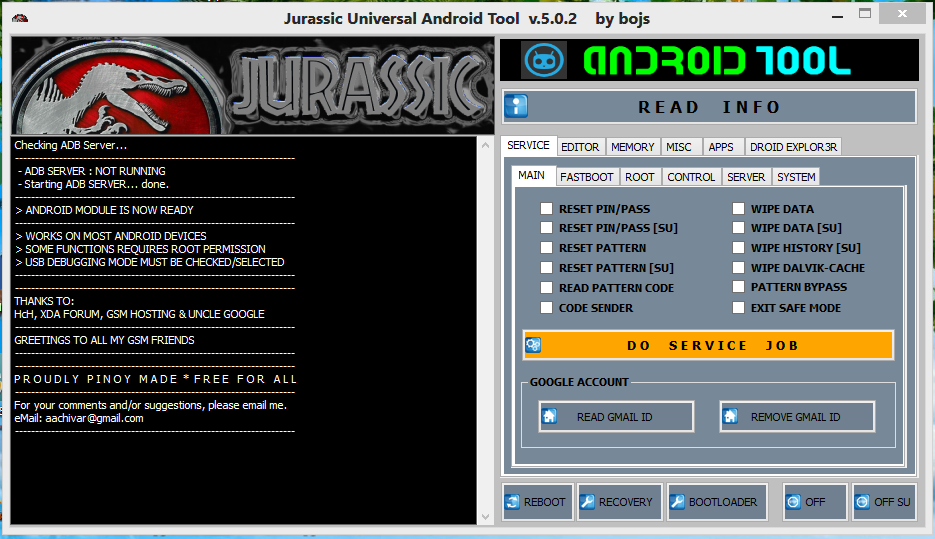Image resolution: width=935 pixels, height=539 pixels.
Task: Click the BOOTLOADER button
Action: pyautogui.click(x=717, y=502)
